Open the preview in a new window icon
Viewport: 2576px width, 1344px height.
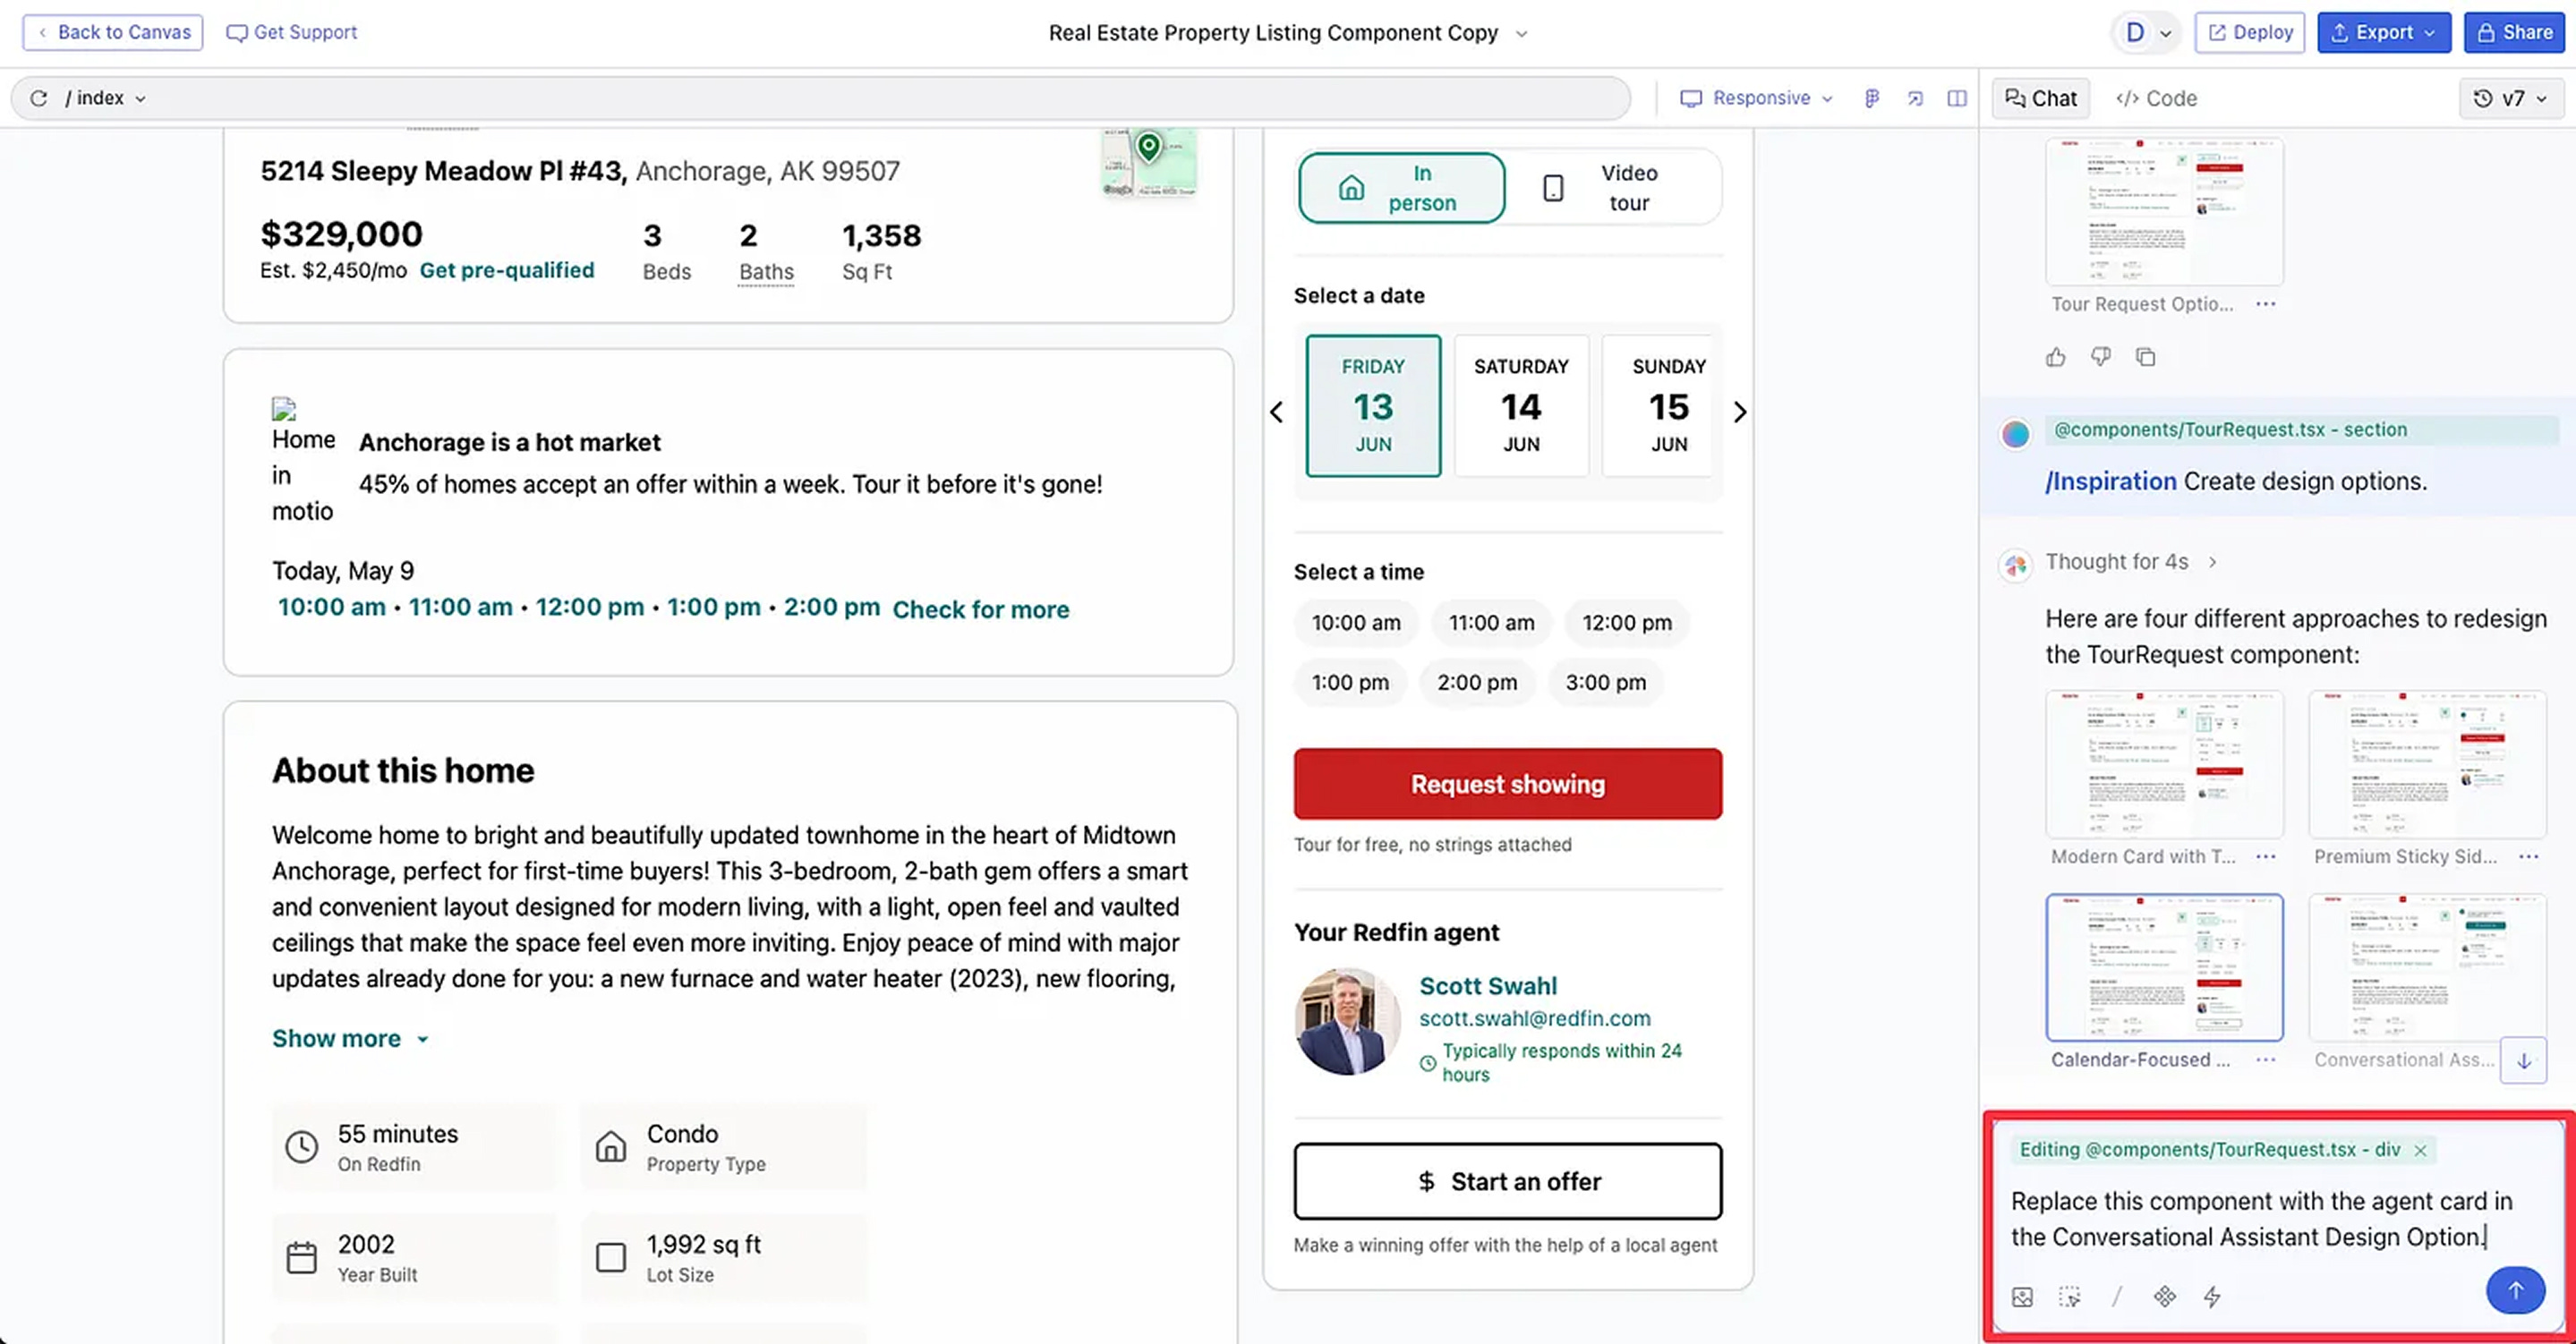click(1915, 98)
